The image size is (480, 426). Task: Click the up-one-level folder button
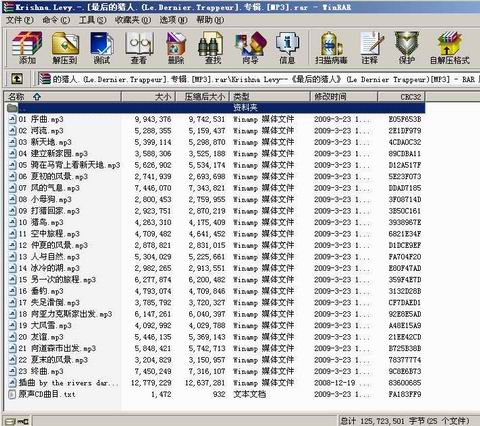[x=17, y=79]
